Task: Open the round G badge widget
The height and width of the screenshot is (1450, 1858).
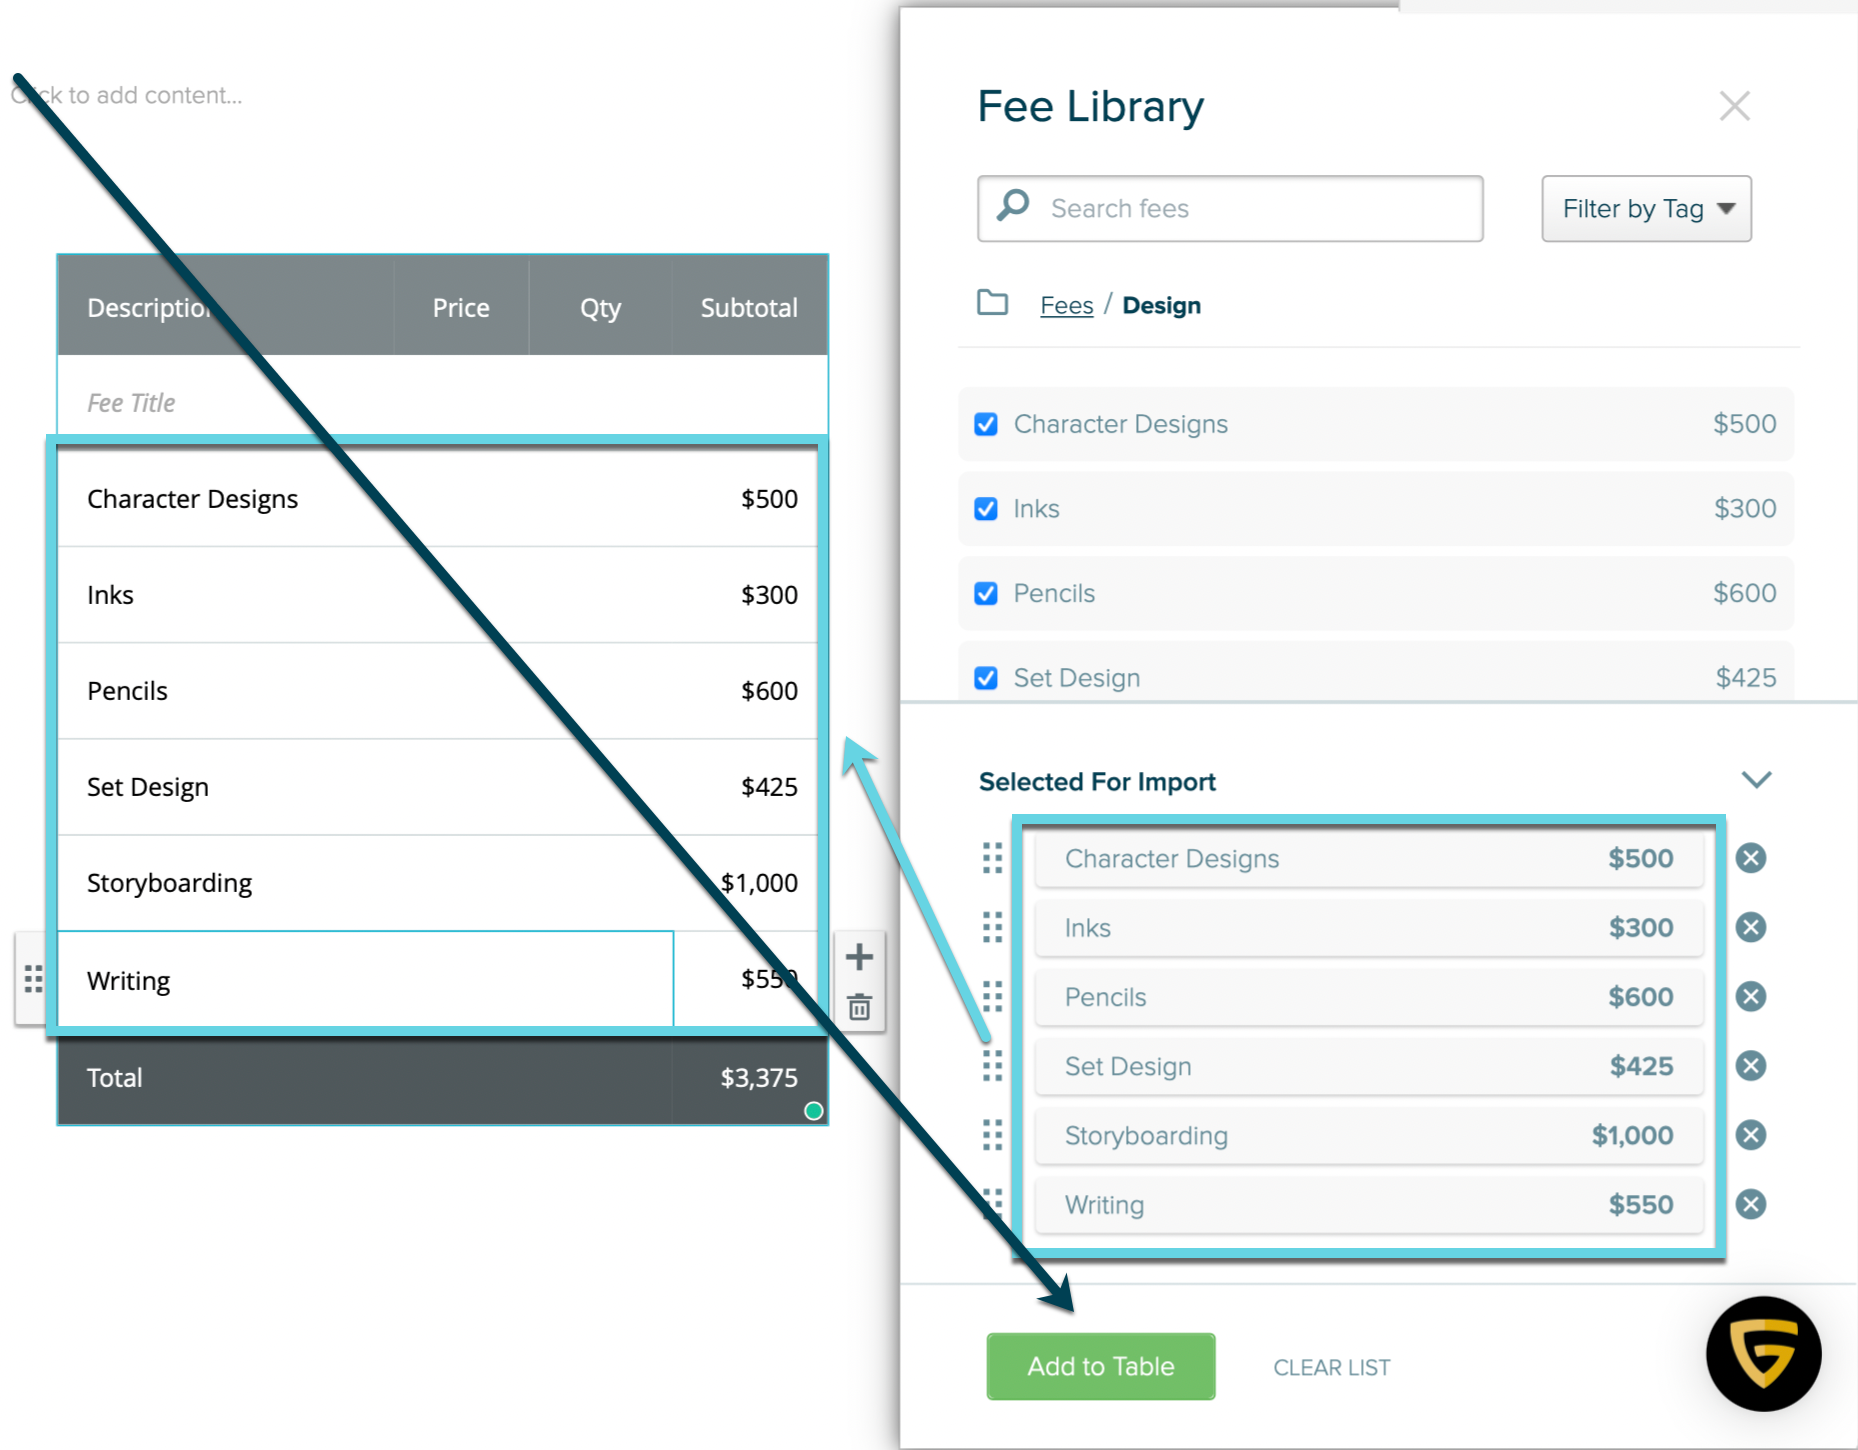Action: (x=1763, y=1353)
